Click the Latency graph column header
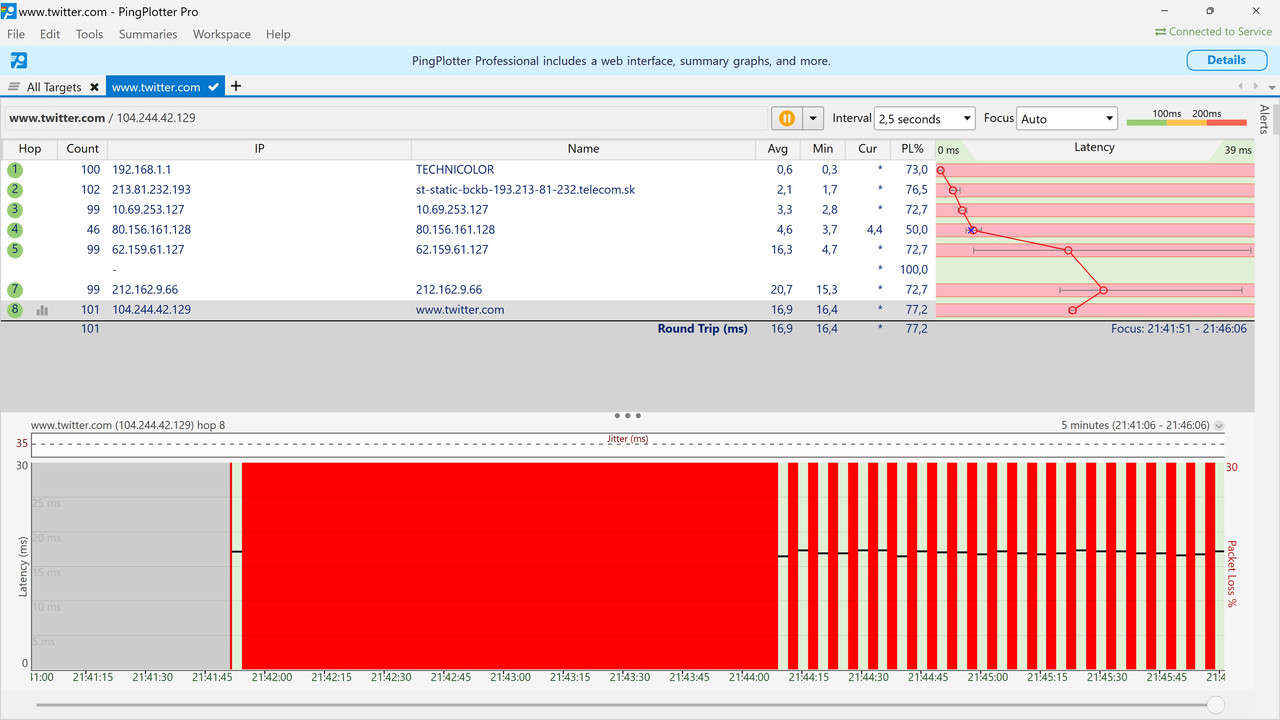Viewport: 1280px width, 720px height. [x=1094, y=147]
